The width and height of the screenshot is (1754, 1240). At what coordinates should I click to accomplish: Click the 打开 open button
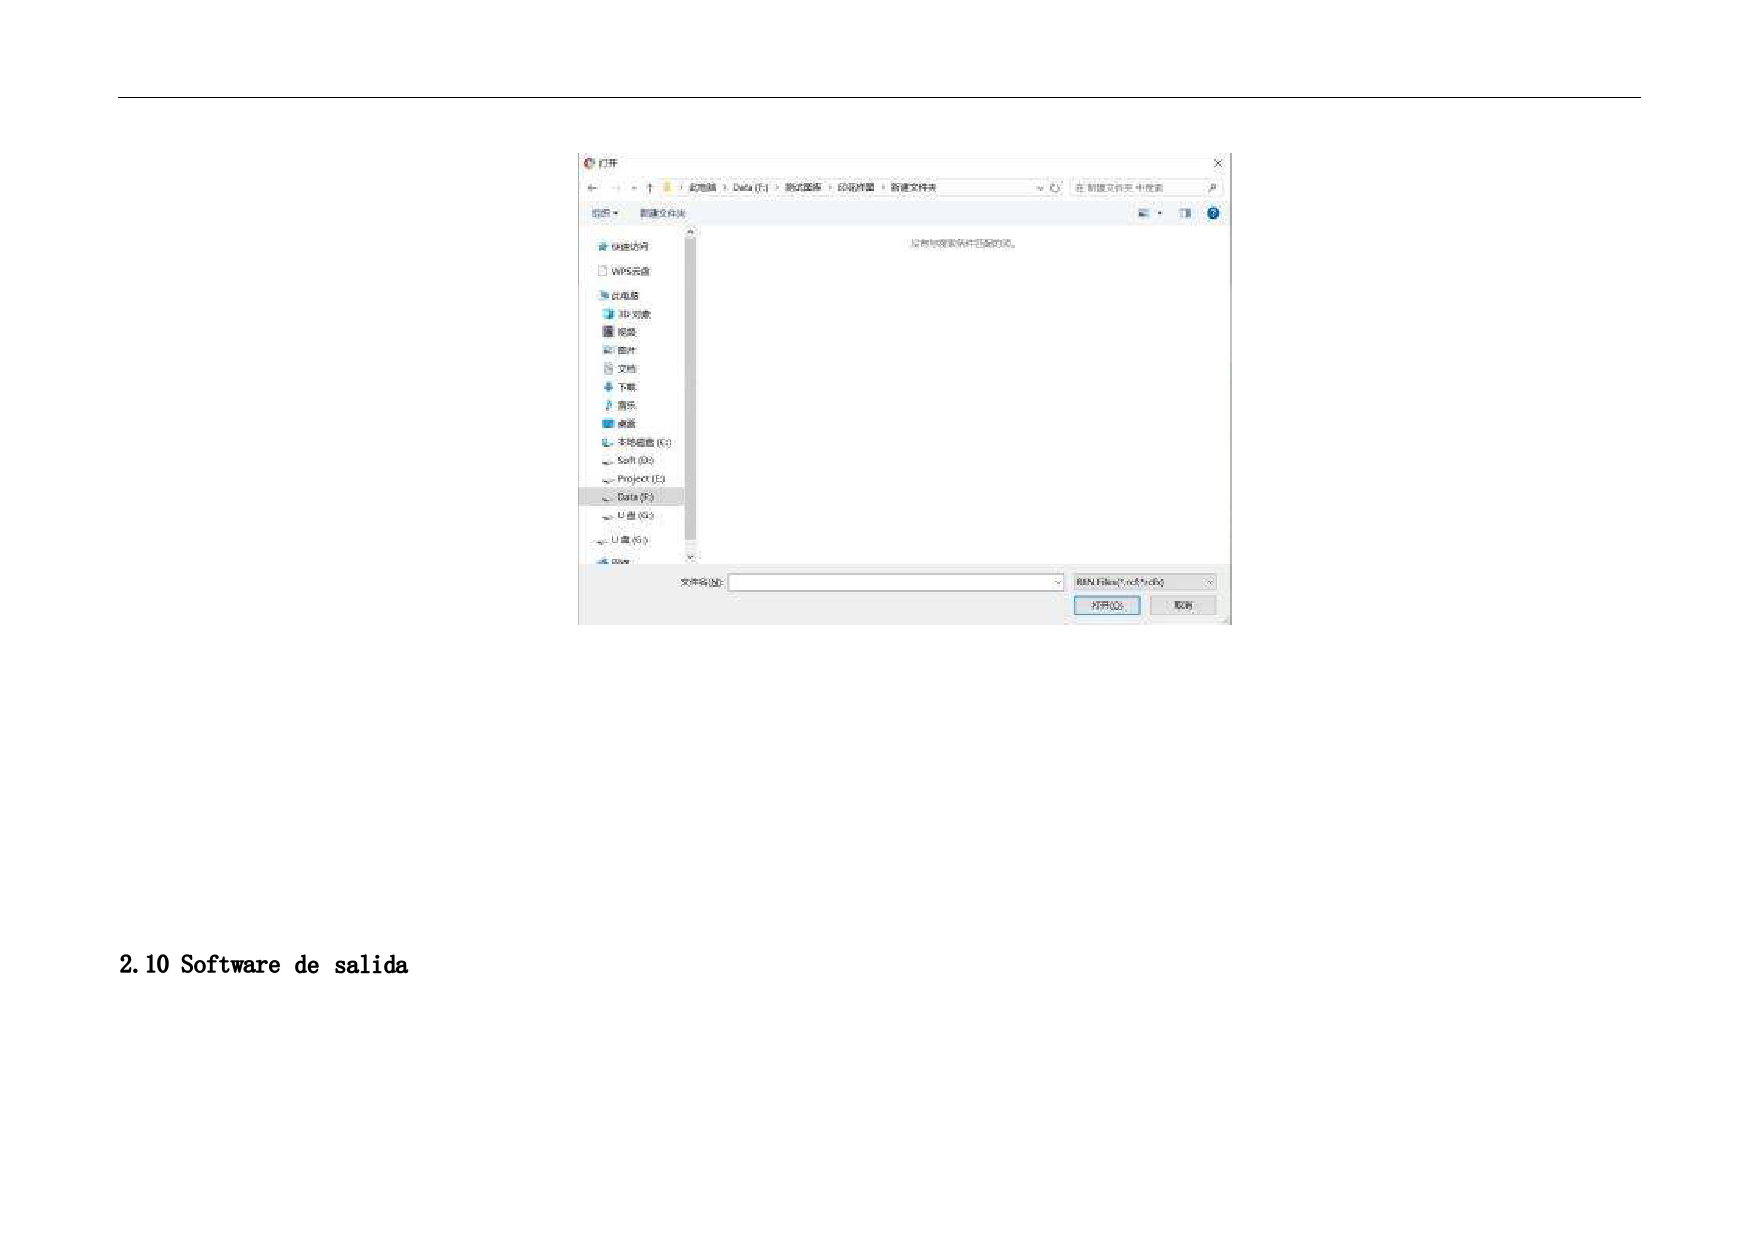[1106, 605]
